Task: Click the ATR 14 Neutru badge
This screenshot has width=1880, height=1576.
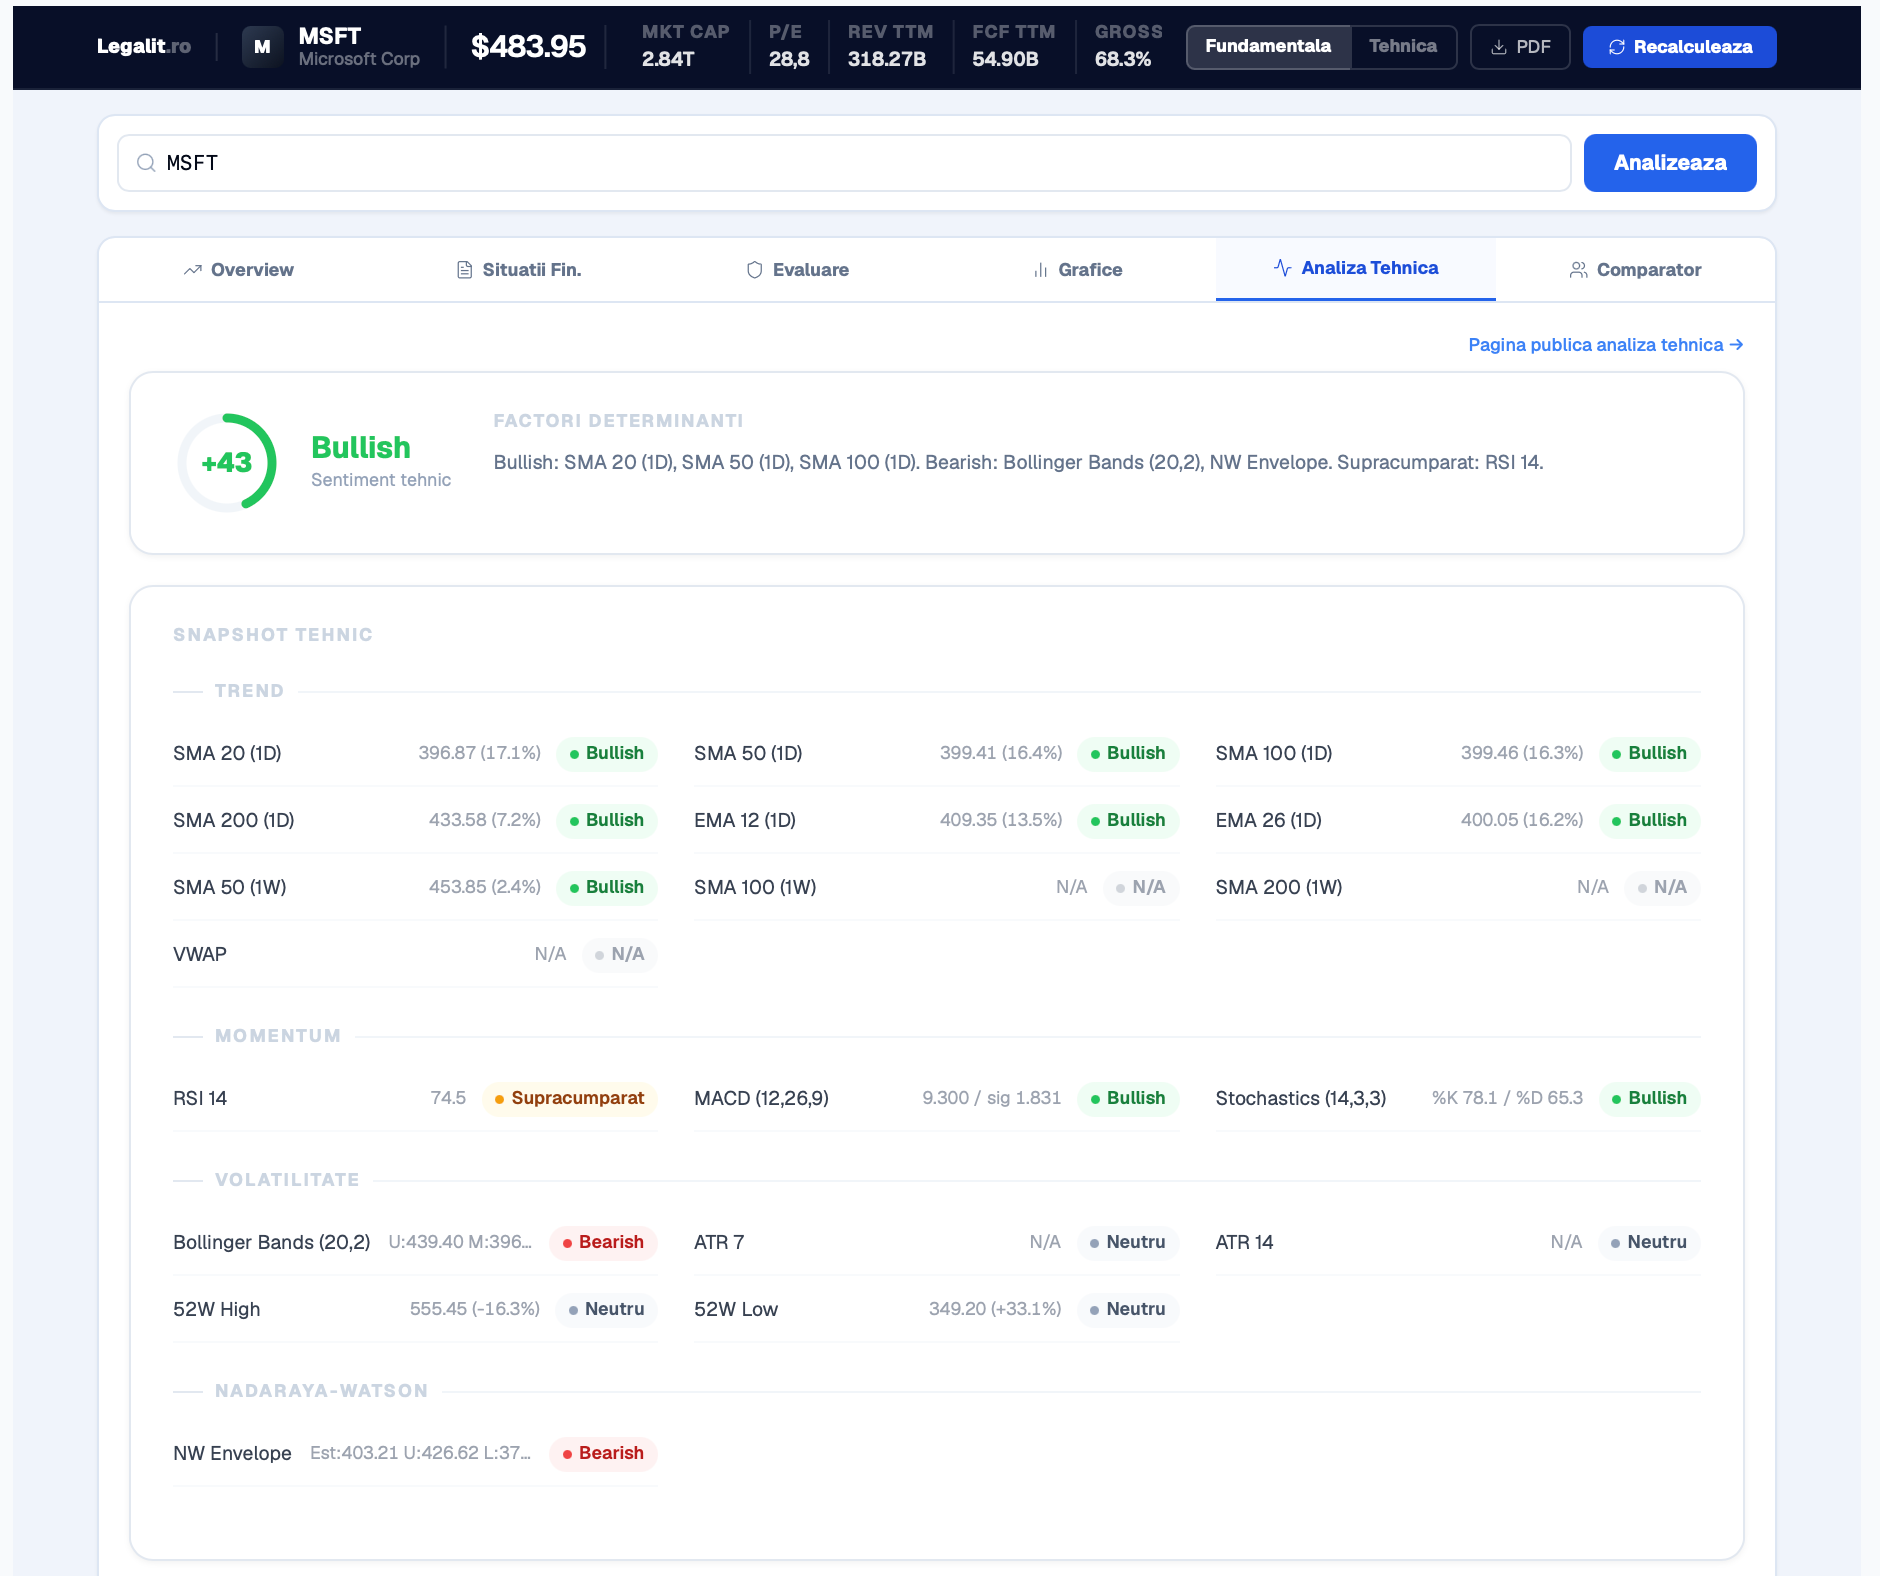Action: tap(1649, 1242)
